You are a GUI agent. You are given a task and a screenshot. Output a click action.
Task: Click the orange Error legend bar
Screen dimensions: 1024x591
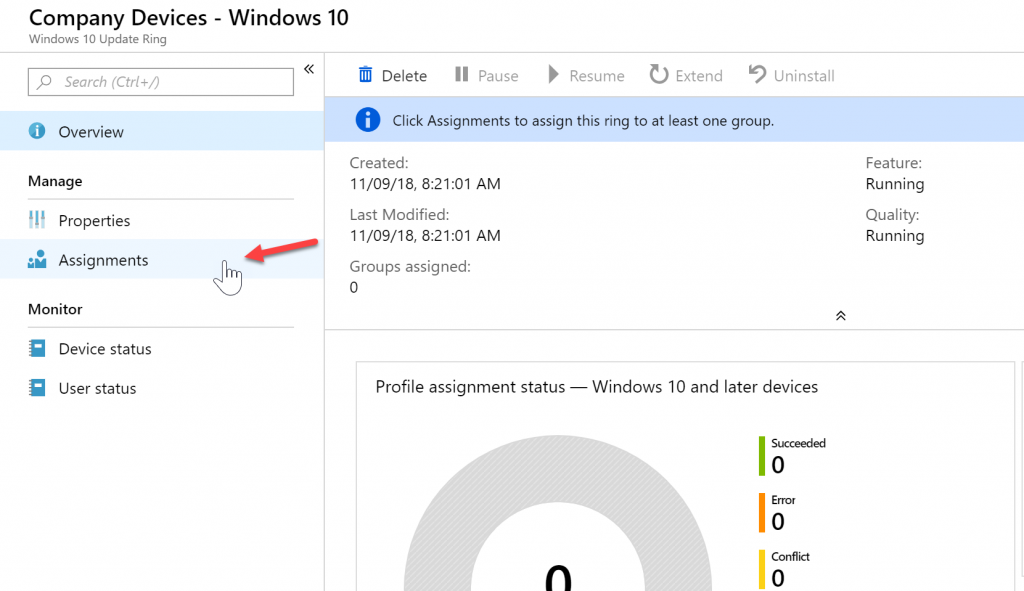(x=761, y=513)
